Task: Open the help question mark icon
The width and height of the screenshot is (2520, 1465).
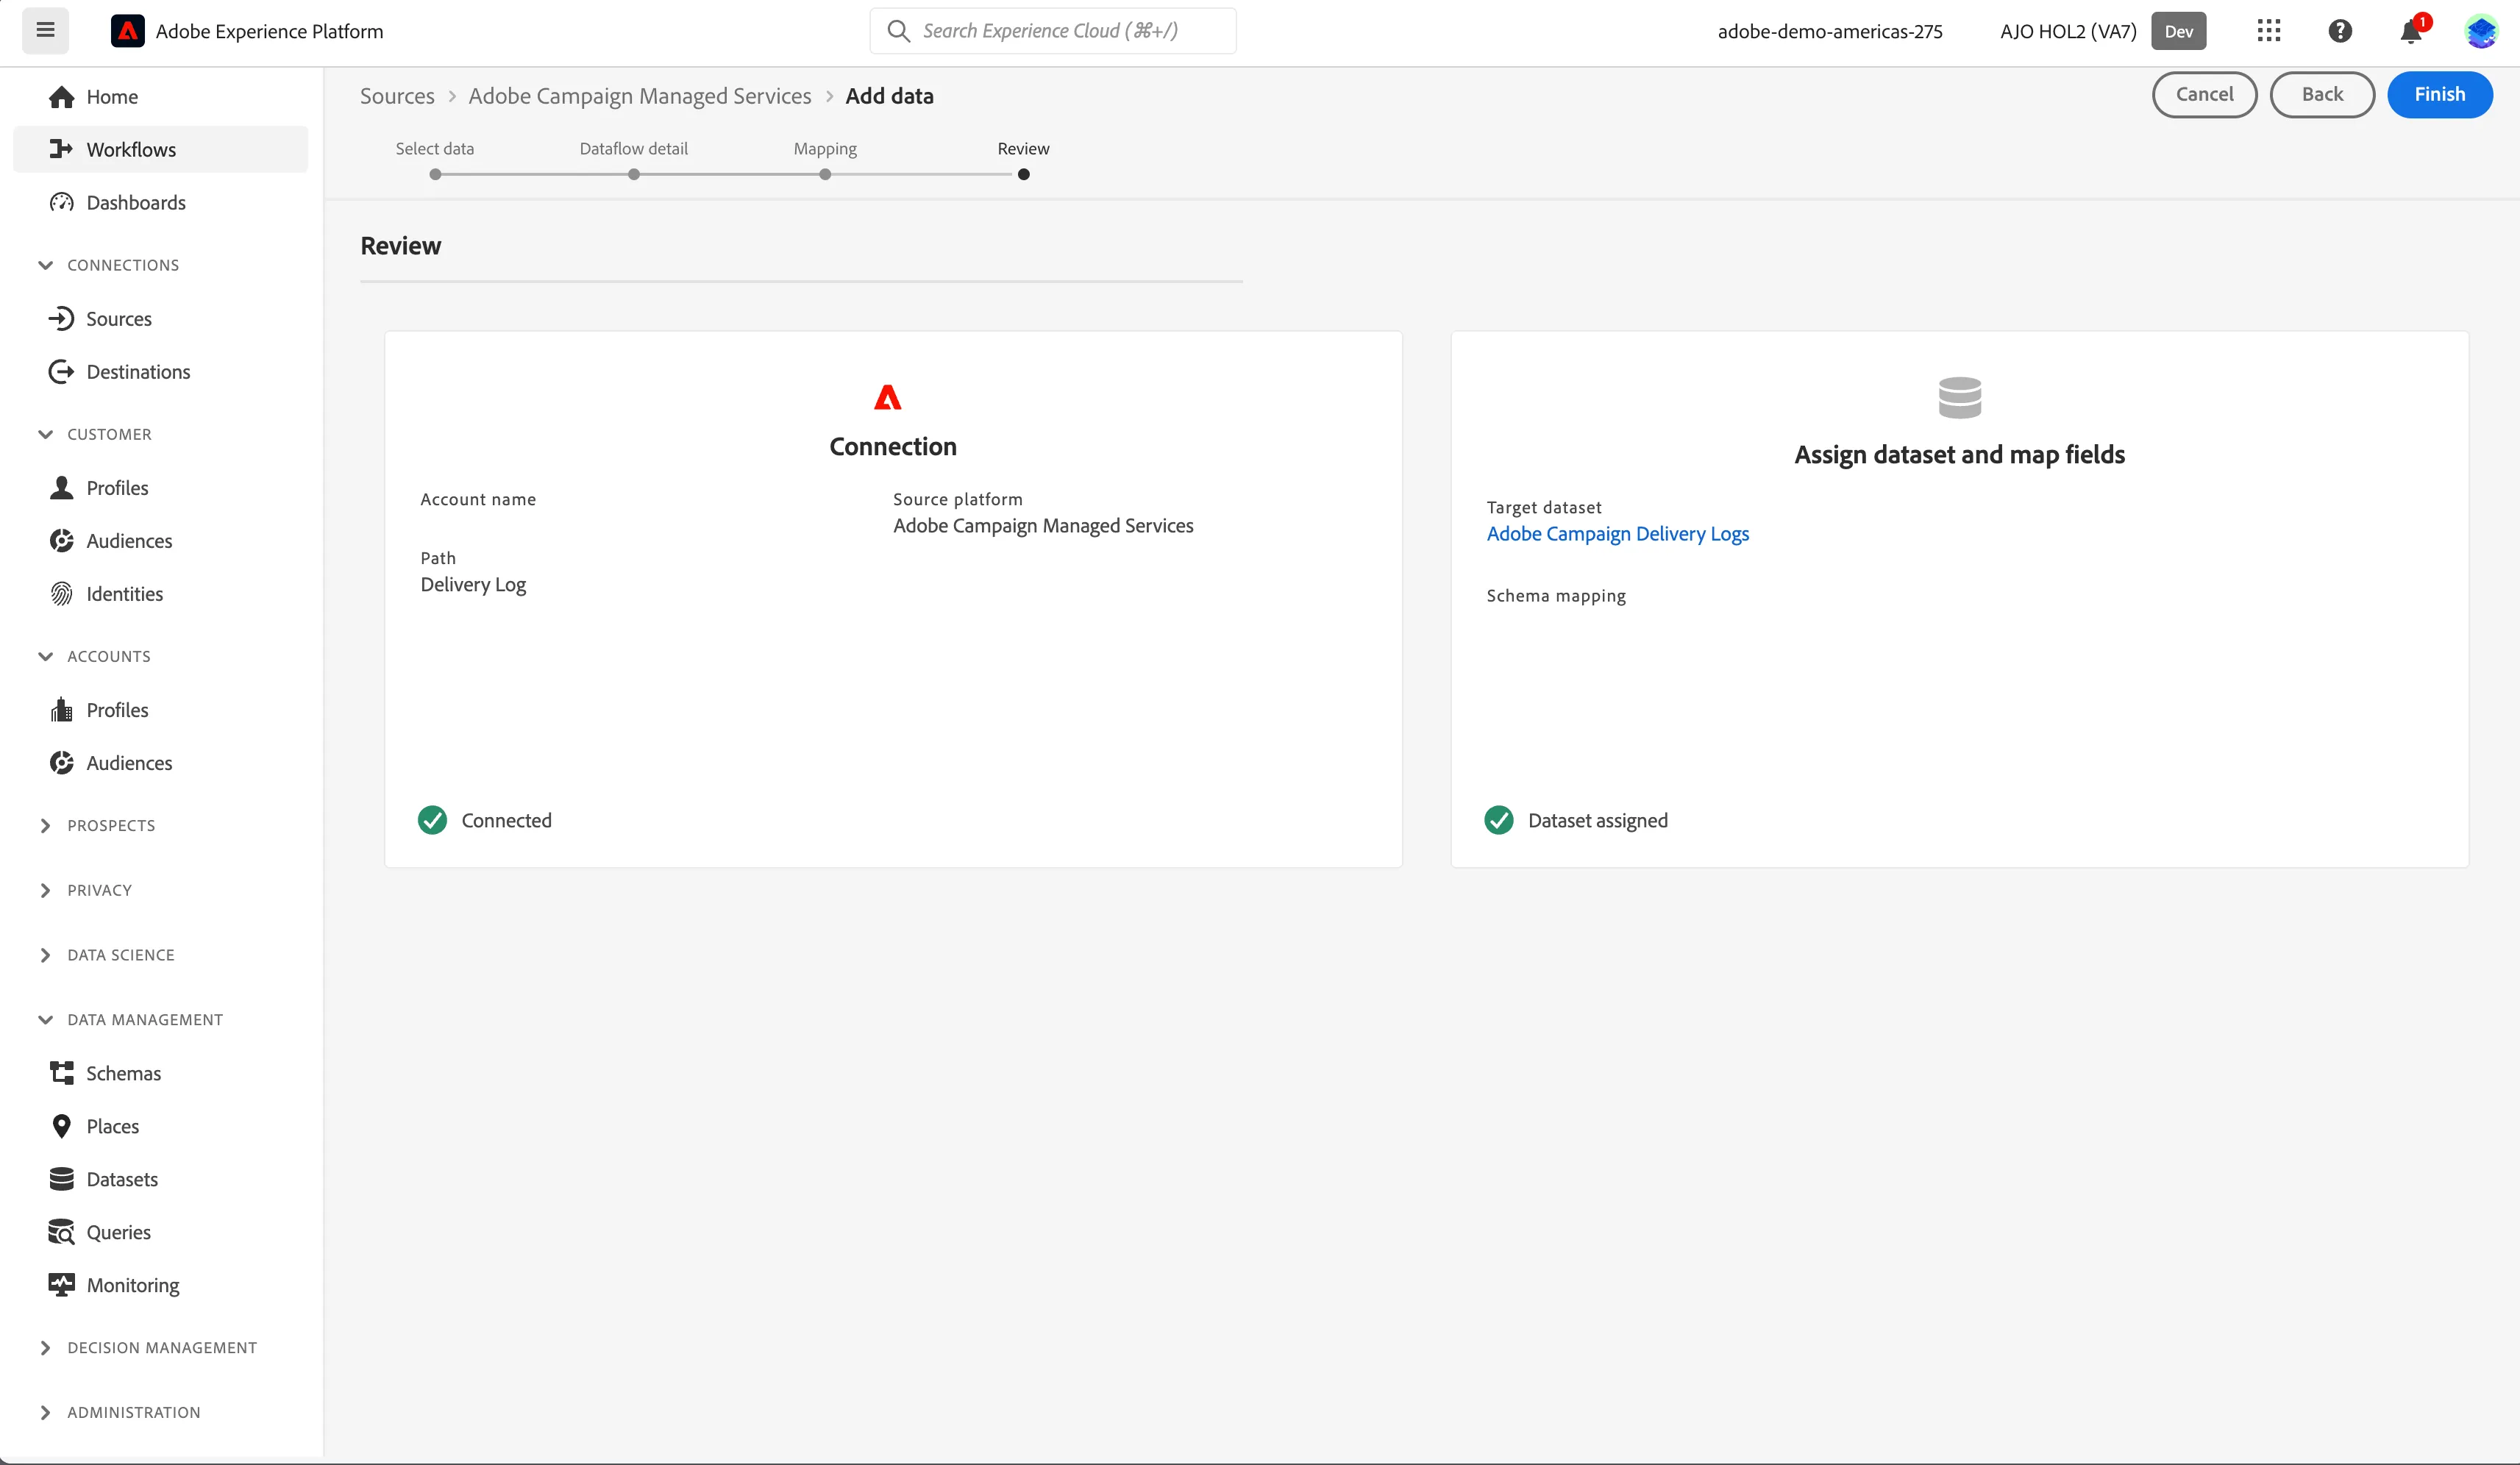Action: click(2340, 31)
